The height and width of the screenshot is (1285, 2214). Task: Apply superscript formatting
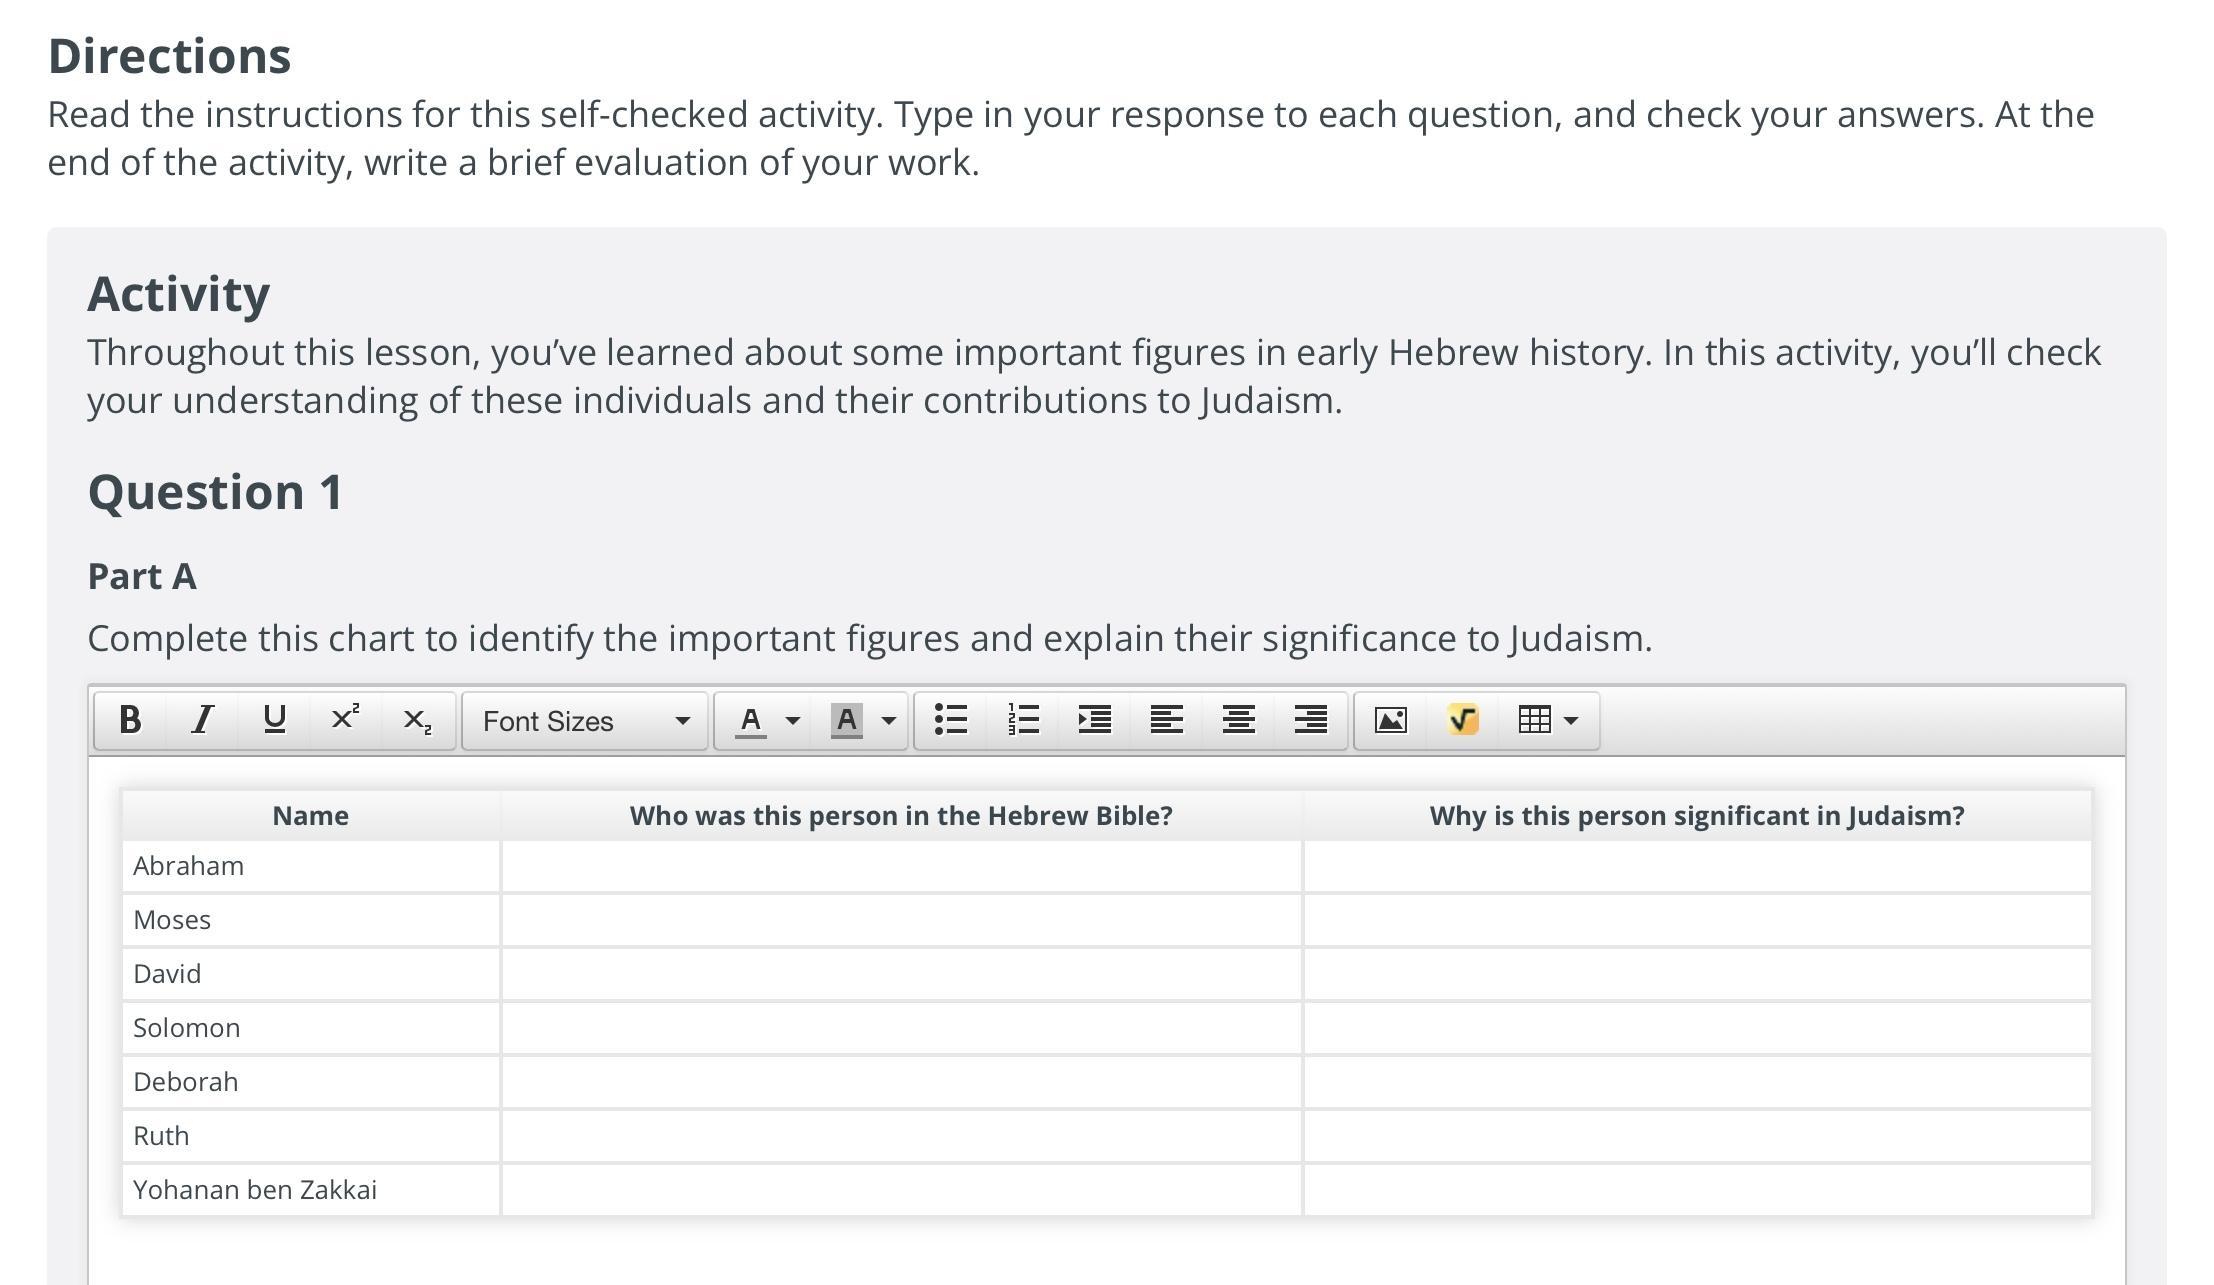click(x=345, y=720)
